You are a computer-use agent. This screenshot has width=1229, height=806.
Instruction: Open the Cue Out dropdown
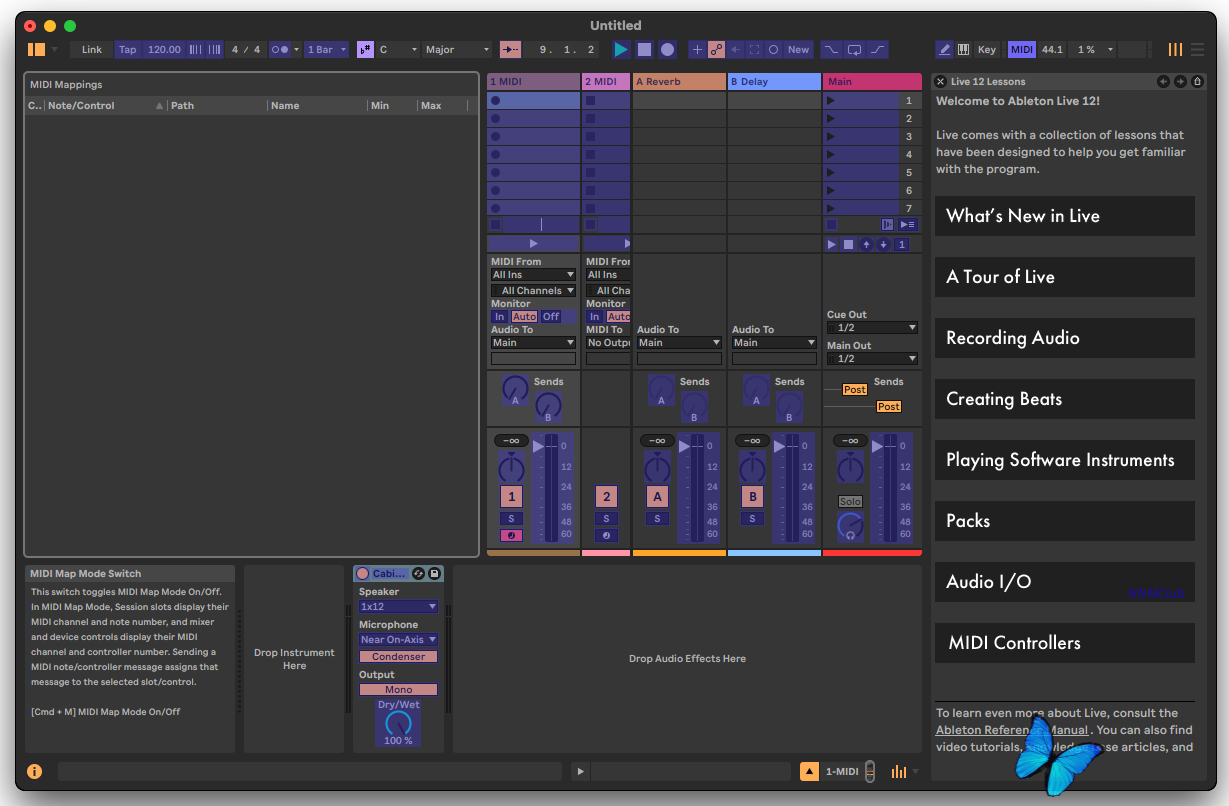pos(871,328)
